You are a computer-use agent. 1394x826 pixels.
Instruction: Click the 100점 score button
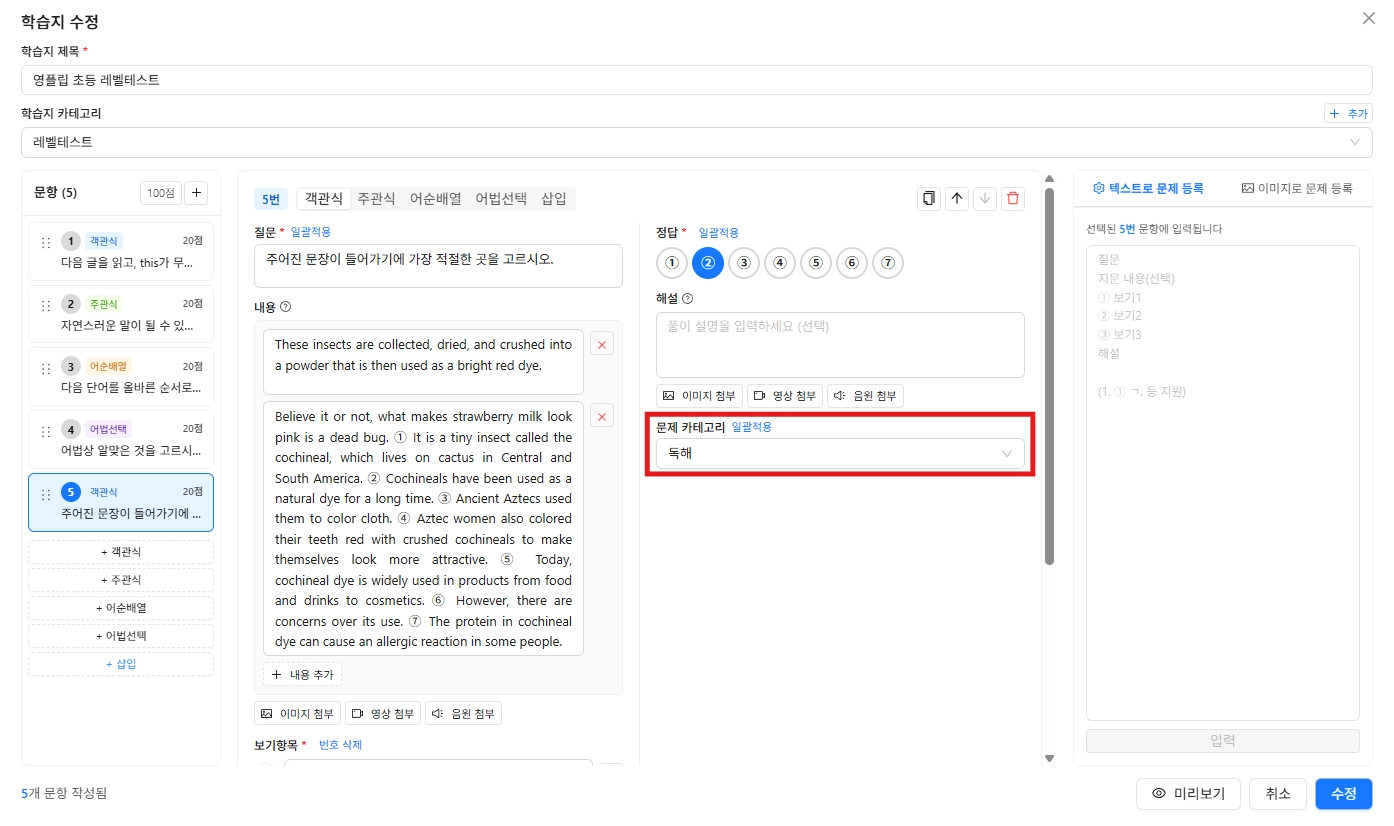[x=160, y=192]
